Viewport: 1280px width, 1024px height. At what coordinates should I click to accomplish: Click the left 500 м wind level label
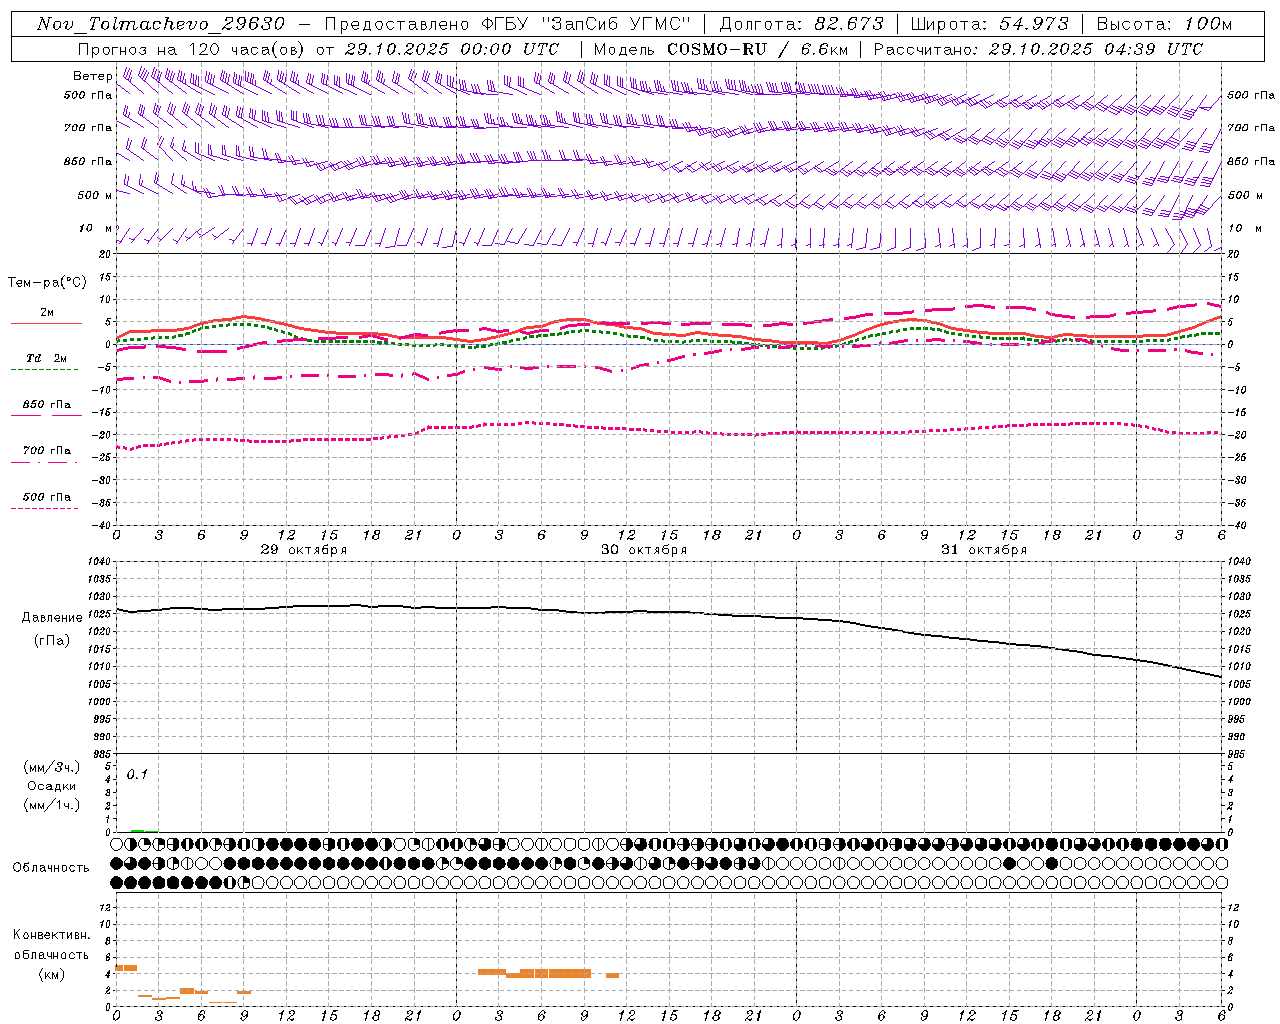click(95, 195)
